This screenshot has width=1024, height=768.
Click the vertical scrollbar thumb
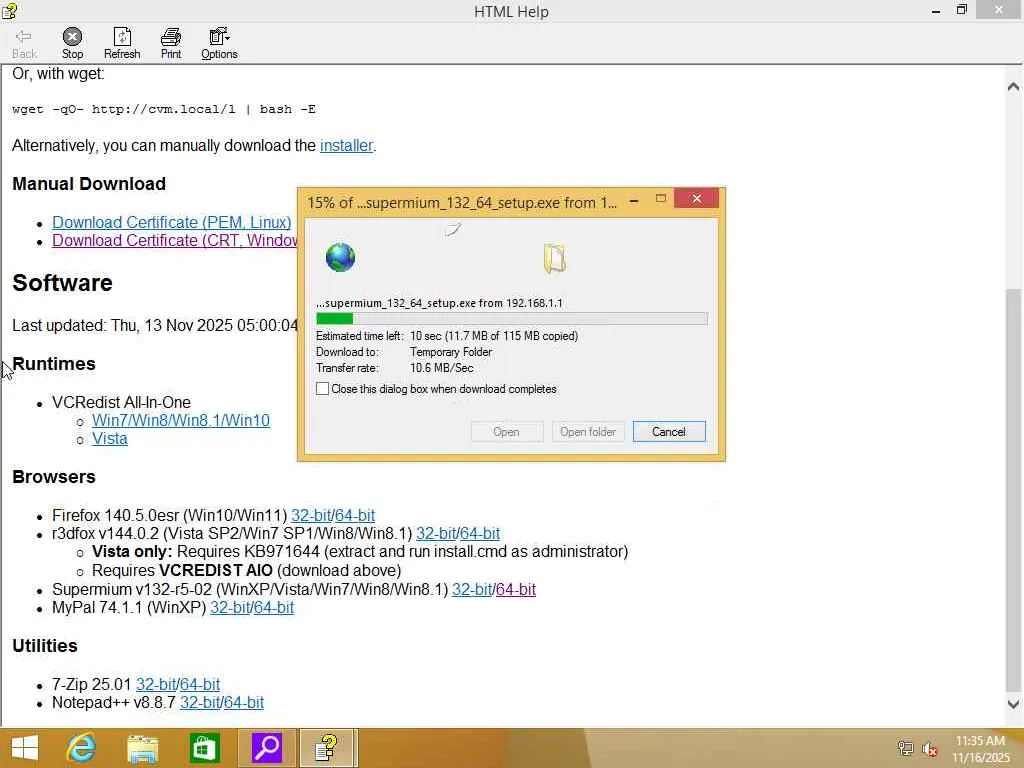click(x=1014, y=488)
